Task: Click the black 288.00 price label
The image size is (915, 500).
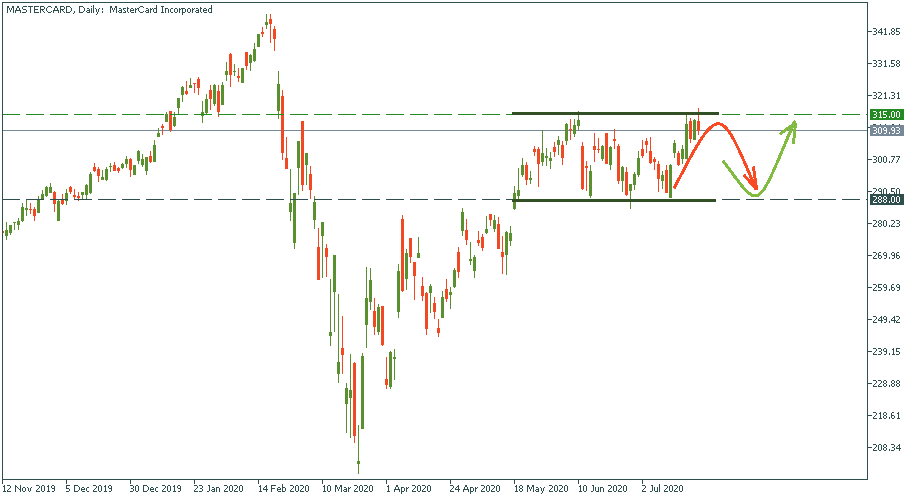Action: (887, 199)
